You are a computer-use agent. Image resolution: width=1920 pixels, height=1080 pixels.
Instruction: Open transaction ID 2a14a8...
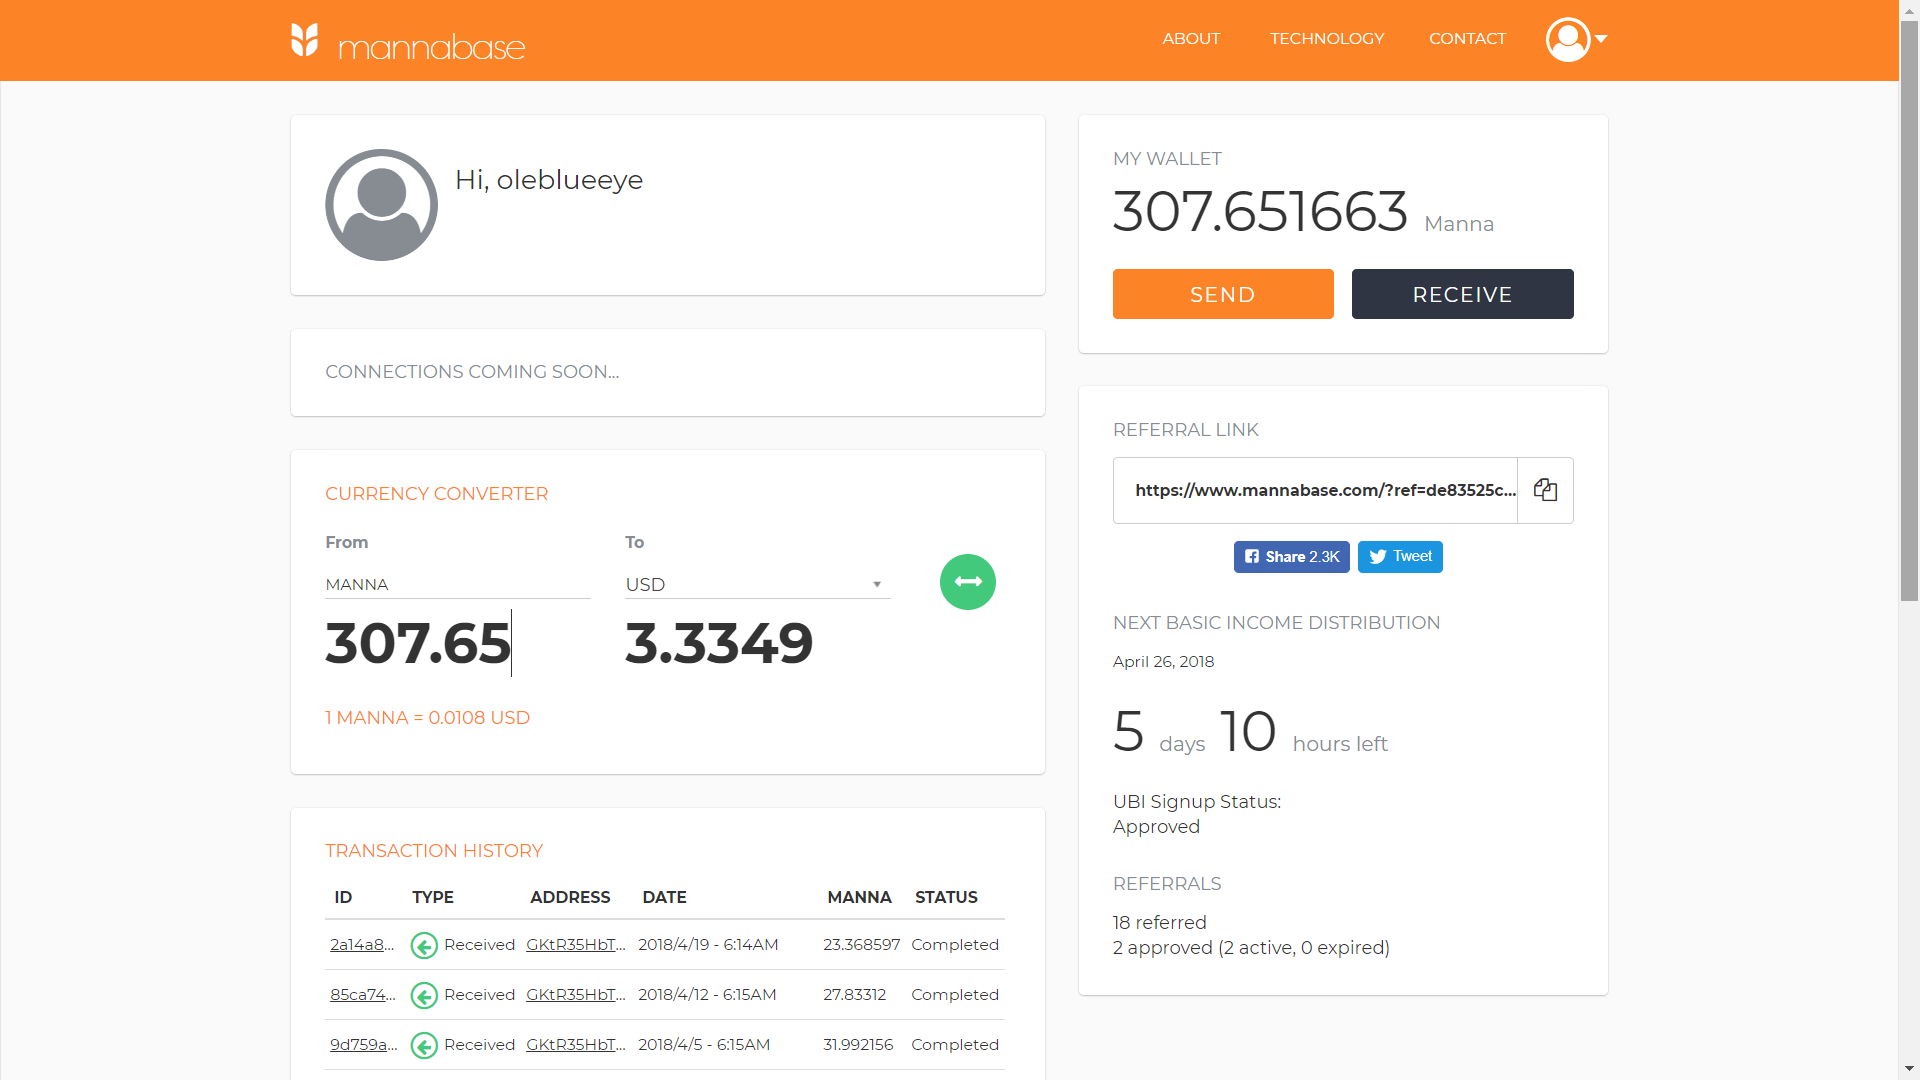tap(362, 945)
